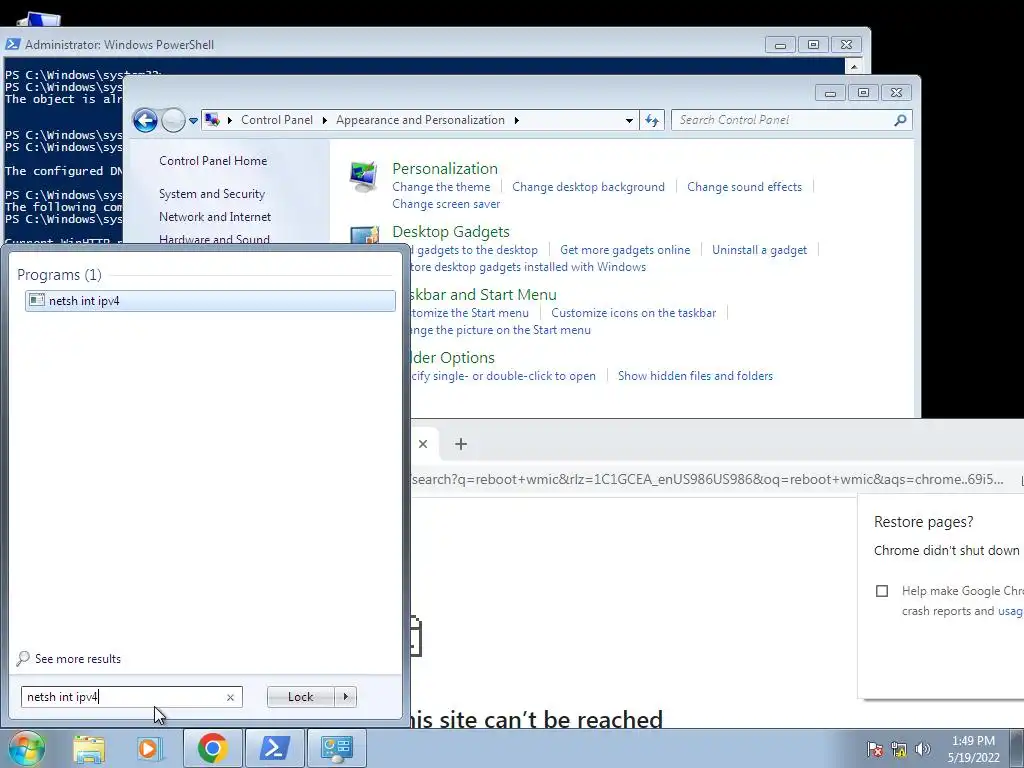This screenshot has width=1024, height=768.
Task: Click Change sound effects
Action: [744, 187]
